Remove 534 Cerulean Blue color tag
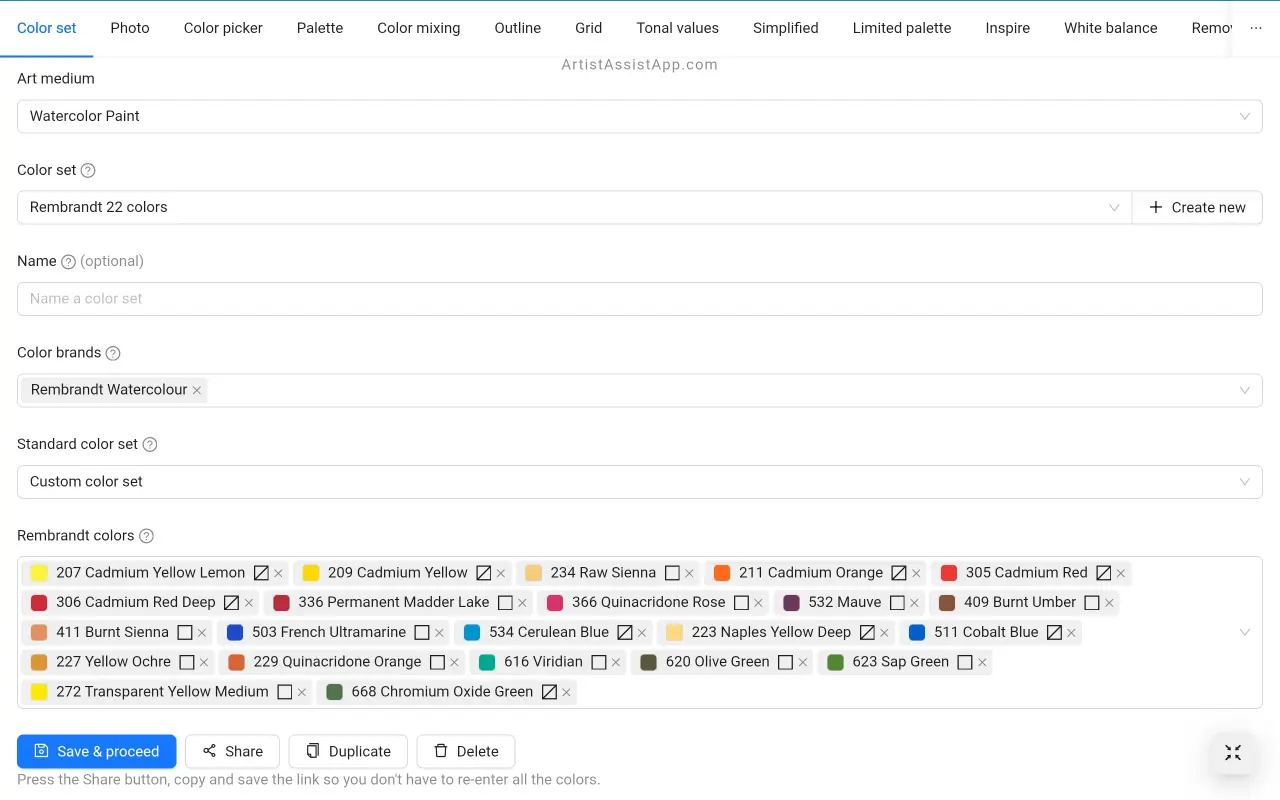Viewport: 1280px width, 800px height. tap(642, 633)
